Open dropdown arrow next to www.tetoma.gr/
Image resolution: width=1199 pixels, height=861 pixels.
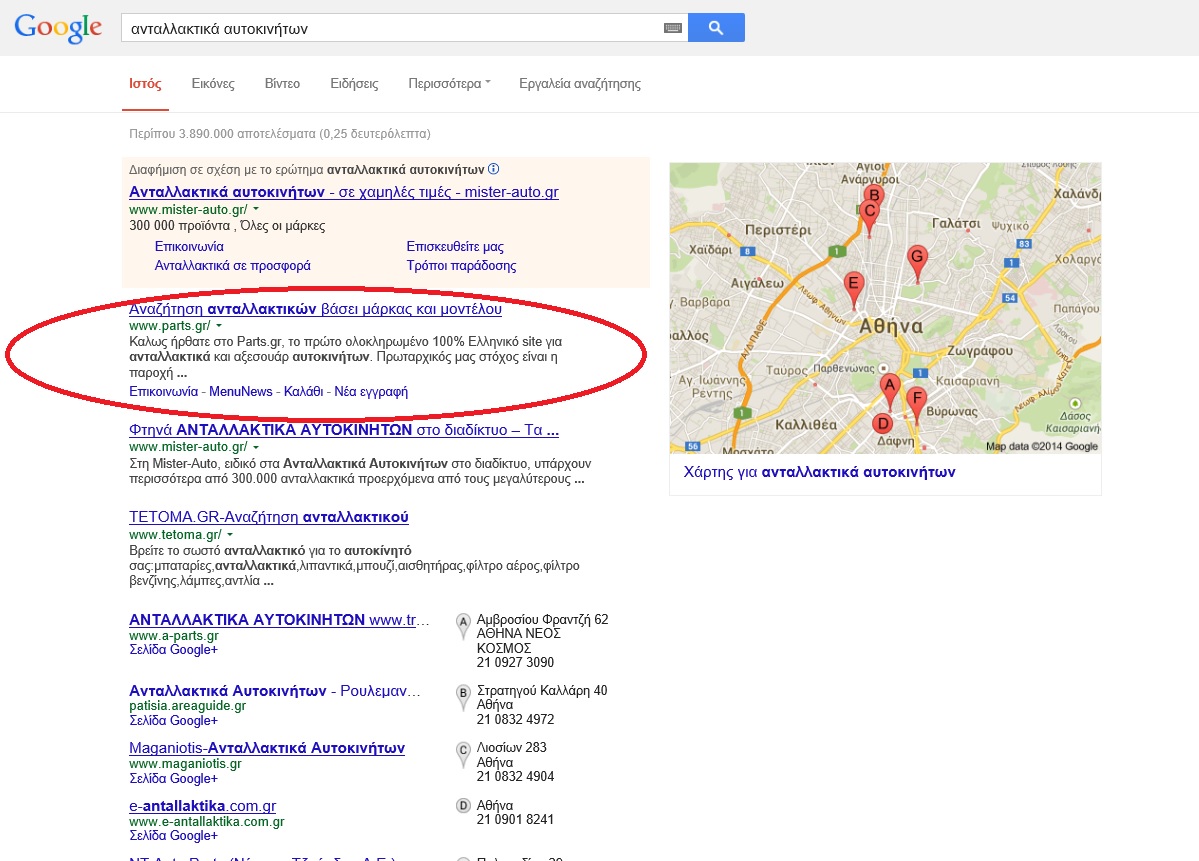click(229, 534)
